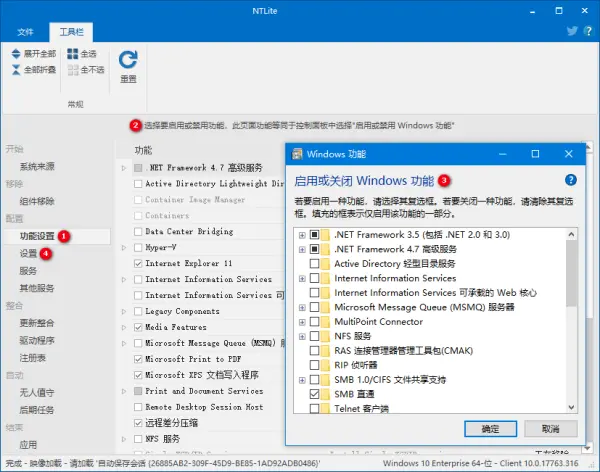Open NTLite help question mark icon
The image size is (600, 472).
588,31
